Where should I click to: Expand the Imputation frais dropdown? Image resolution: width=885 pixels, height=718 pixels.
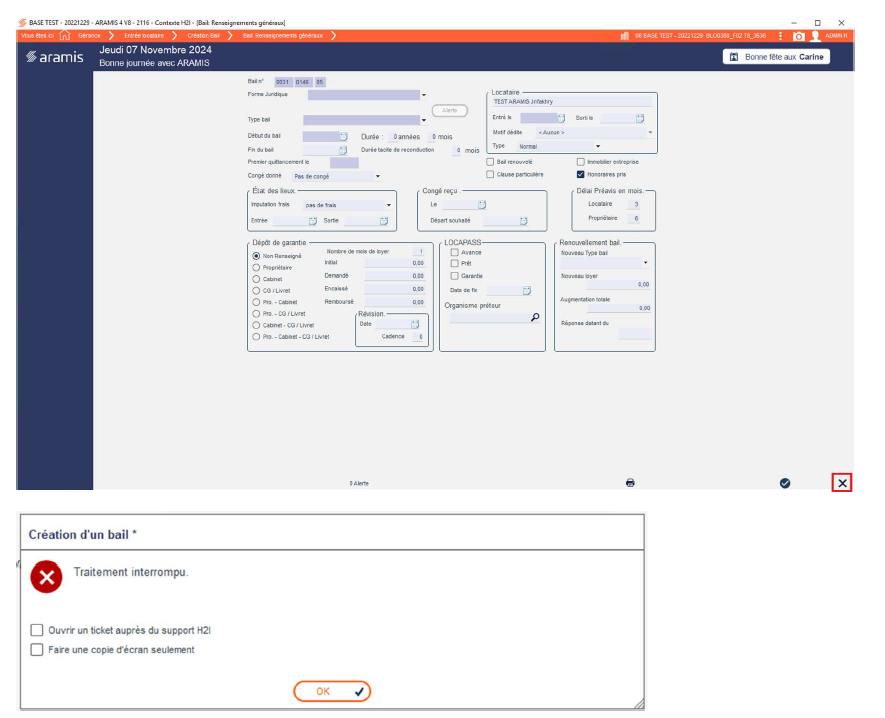388,205
